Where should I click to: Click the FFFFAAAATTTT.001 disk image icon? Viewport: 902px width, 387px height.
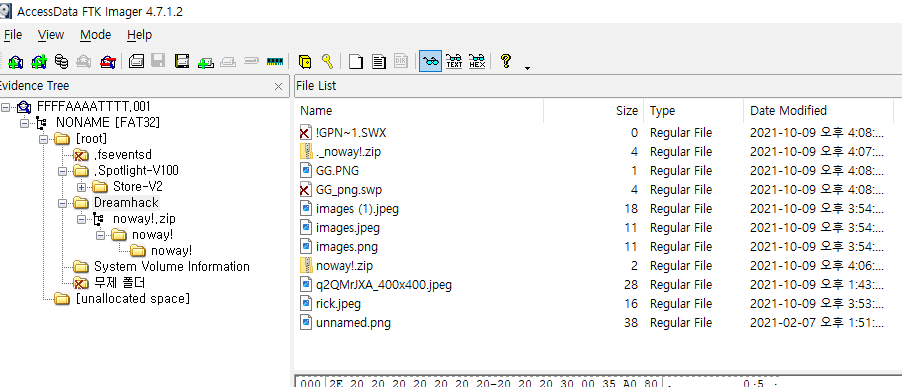point(24,106)
